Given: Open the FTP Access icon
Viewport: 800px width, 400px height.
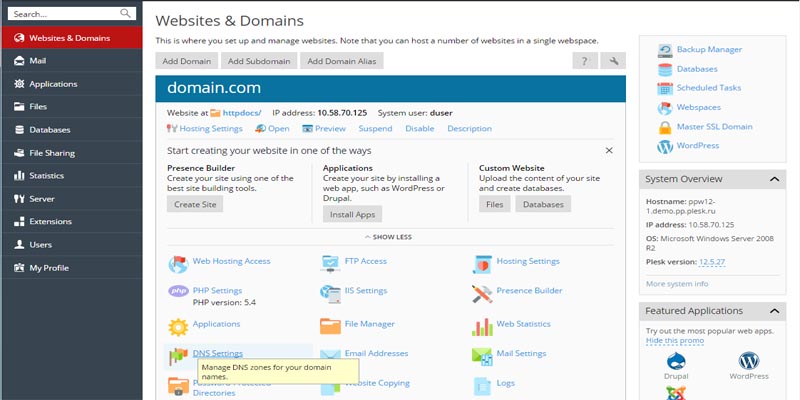Looking at the screenshot, I should click(330, 264).
